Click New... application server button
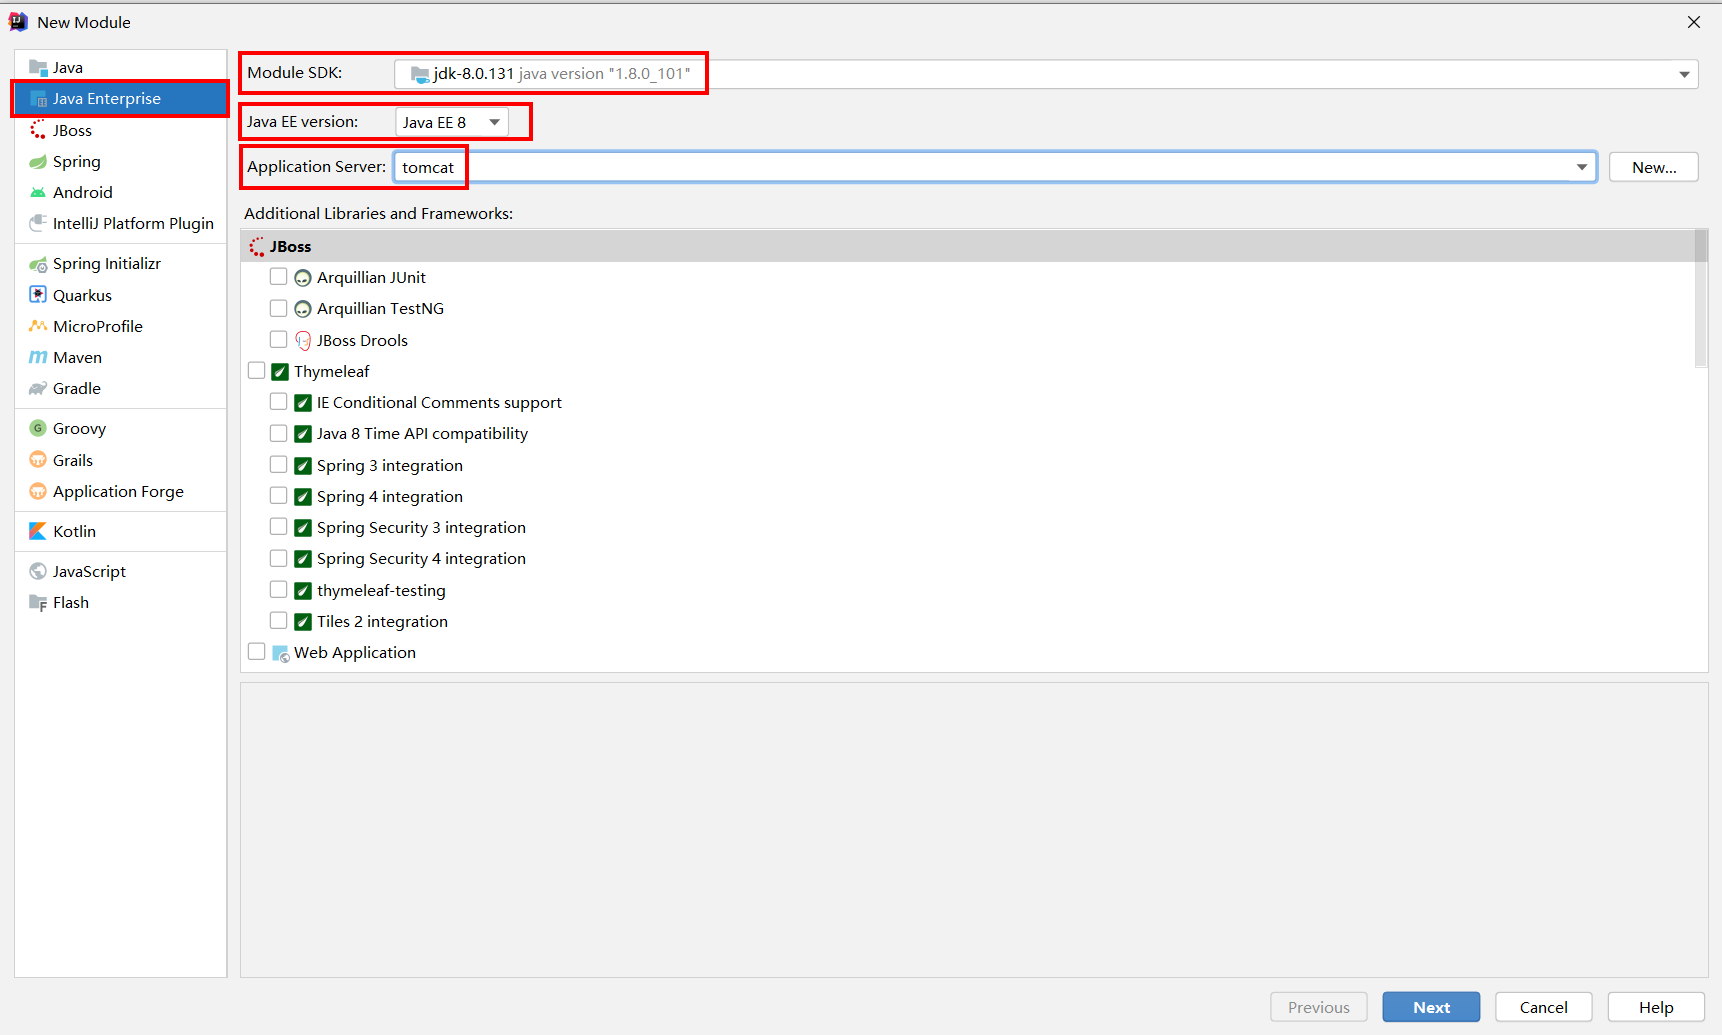This screenshot has width=1722, height=1035. [1653, 167]
